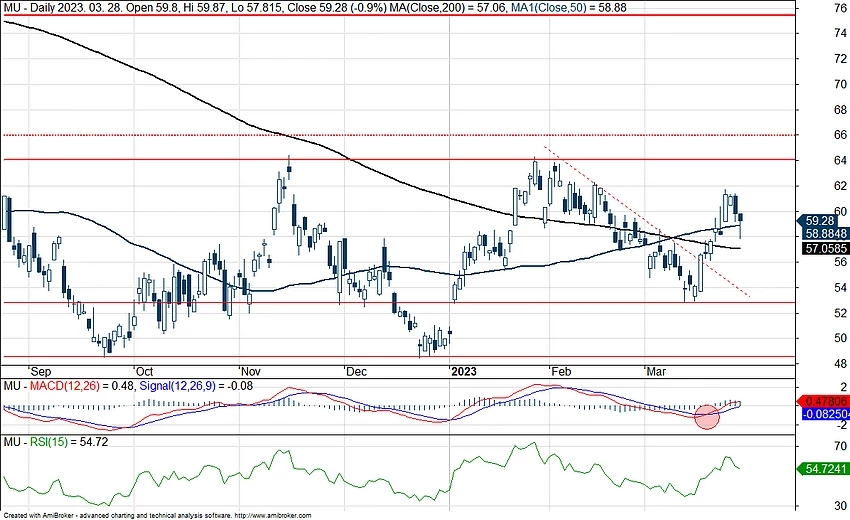Click the 64 price axis label
This screenshot has width=850, height=520.
841,161
